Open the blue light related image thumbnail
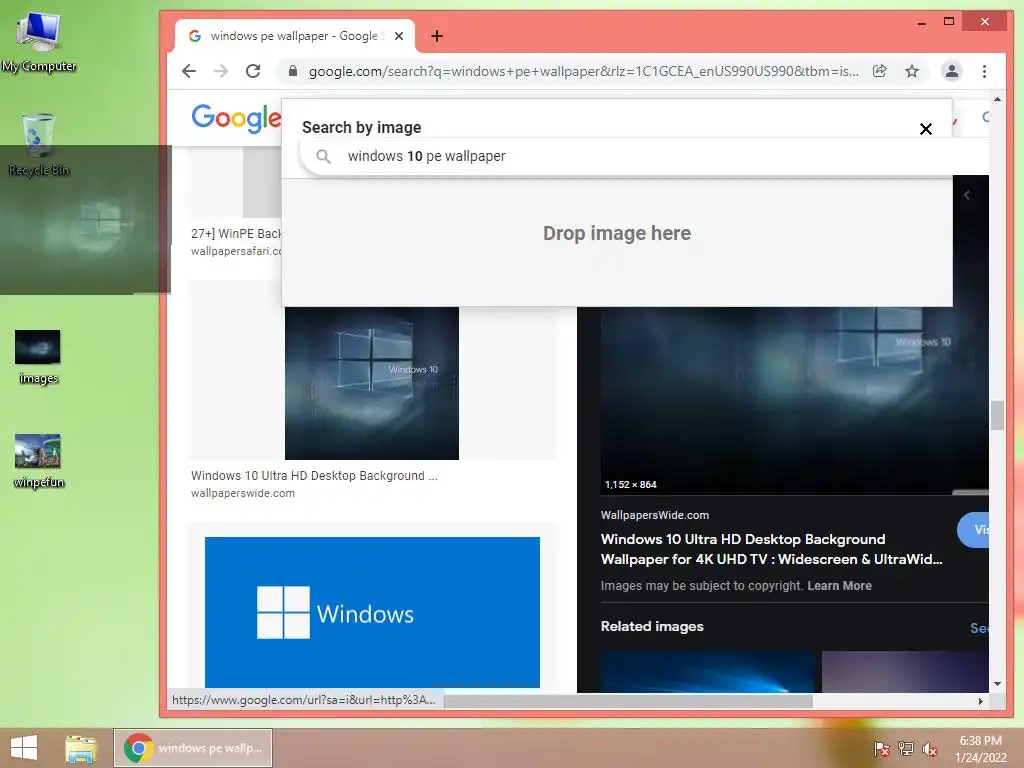 tap(707, 671)
